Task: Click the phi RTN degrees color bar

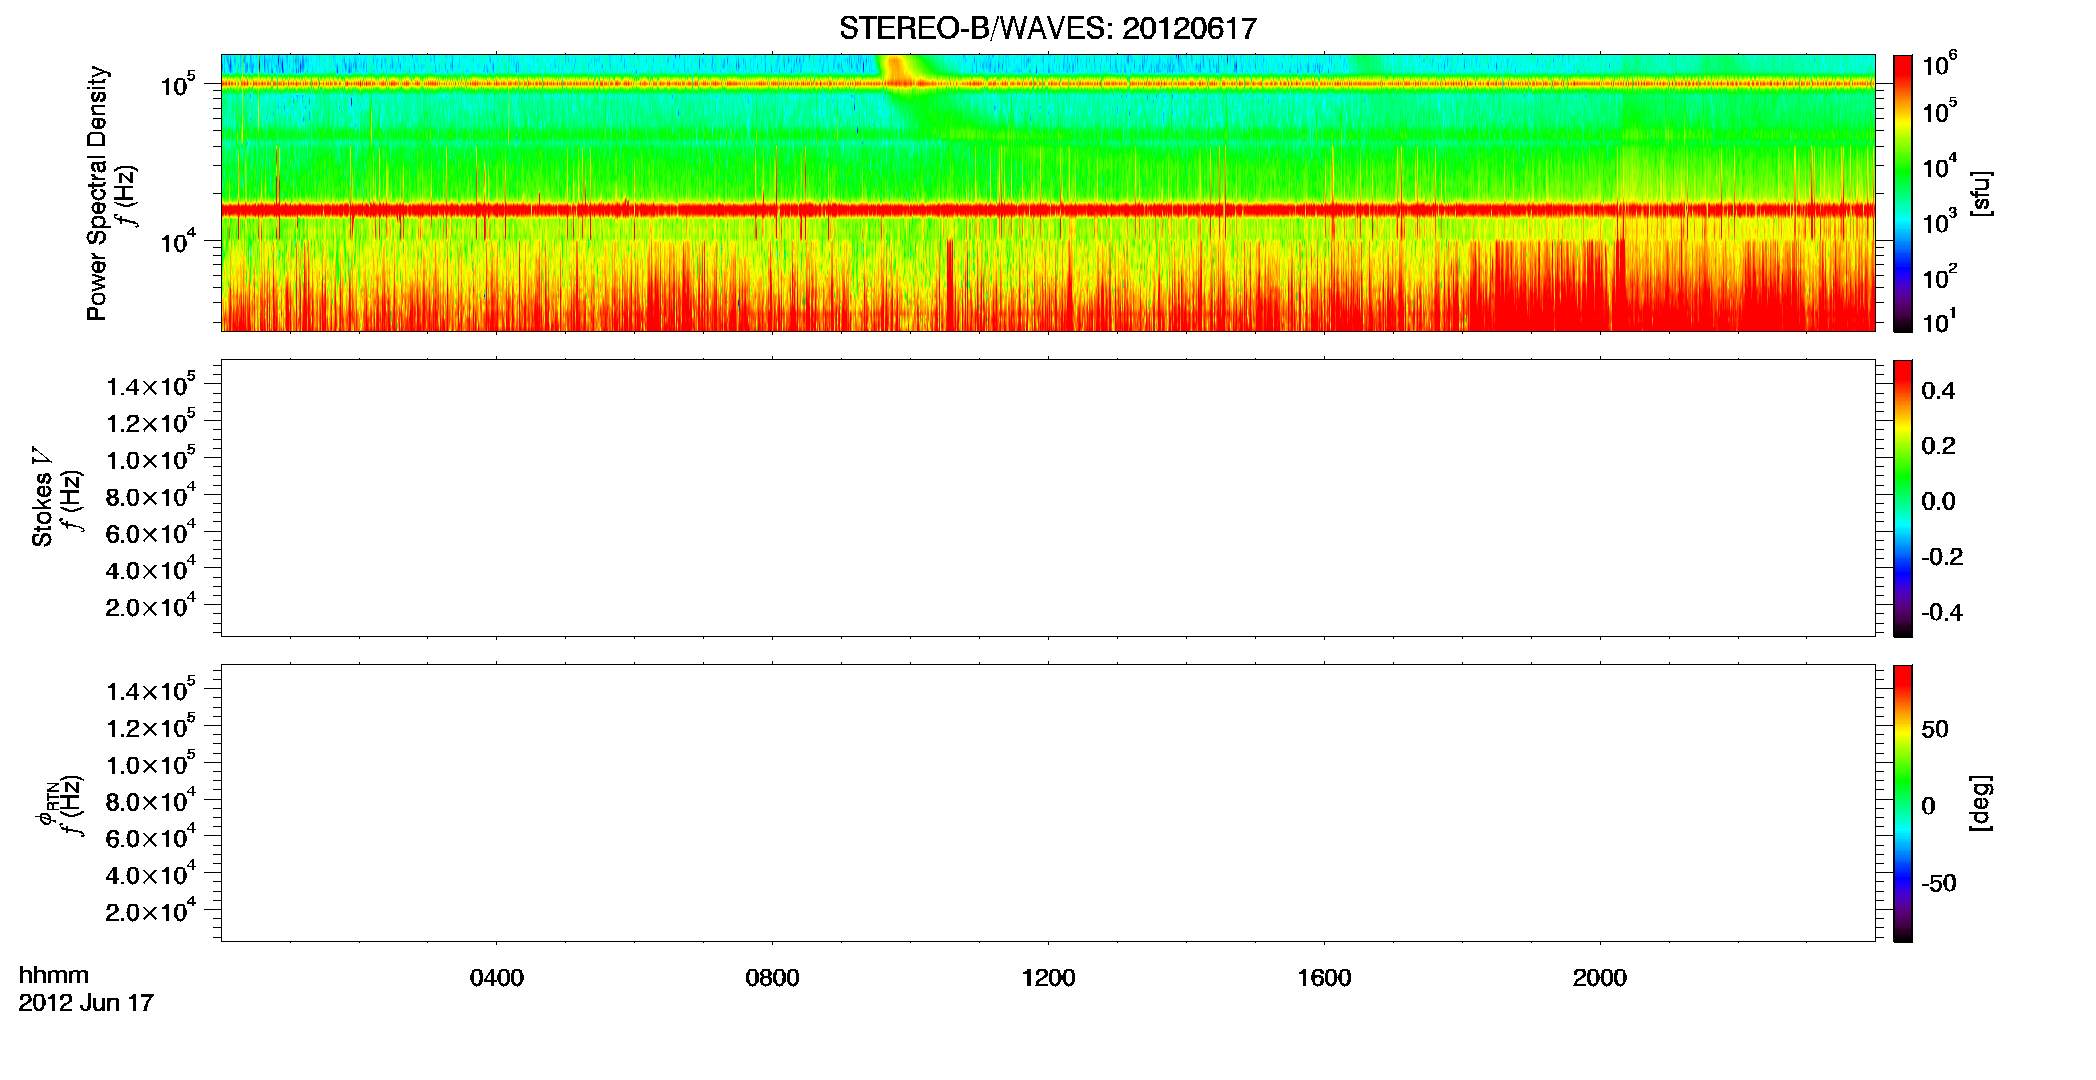Action: [x=1903, y=803]
